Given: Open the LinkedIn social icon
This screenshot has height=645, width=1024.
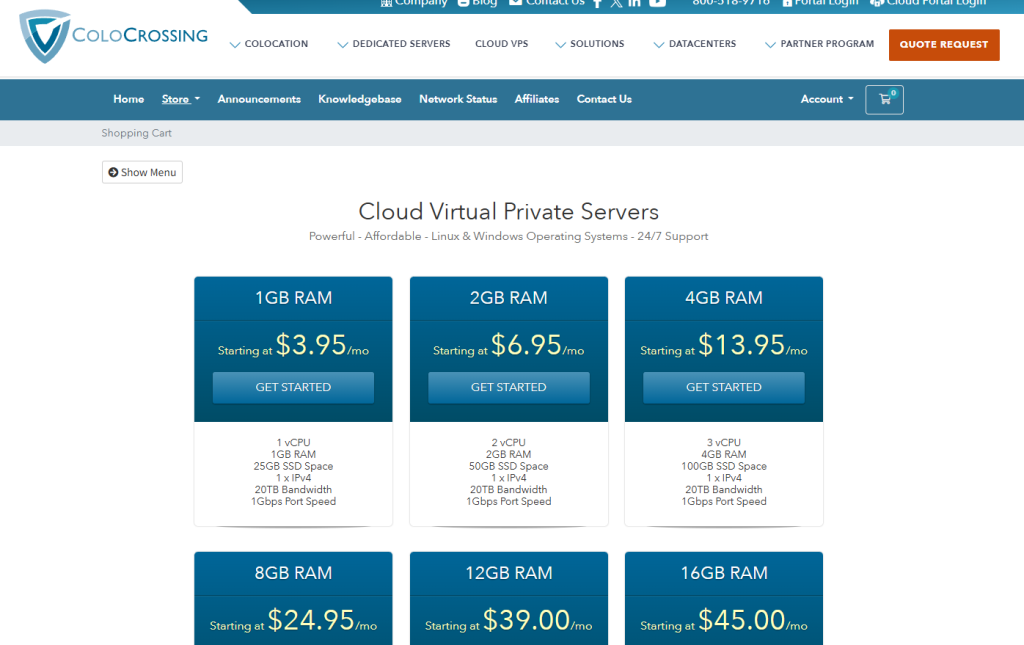Looking at the screenshot, I should coord(634,3).
